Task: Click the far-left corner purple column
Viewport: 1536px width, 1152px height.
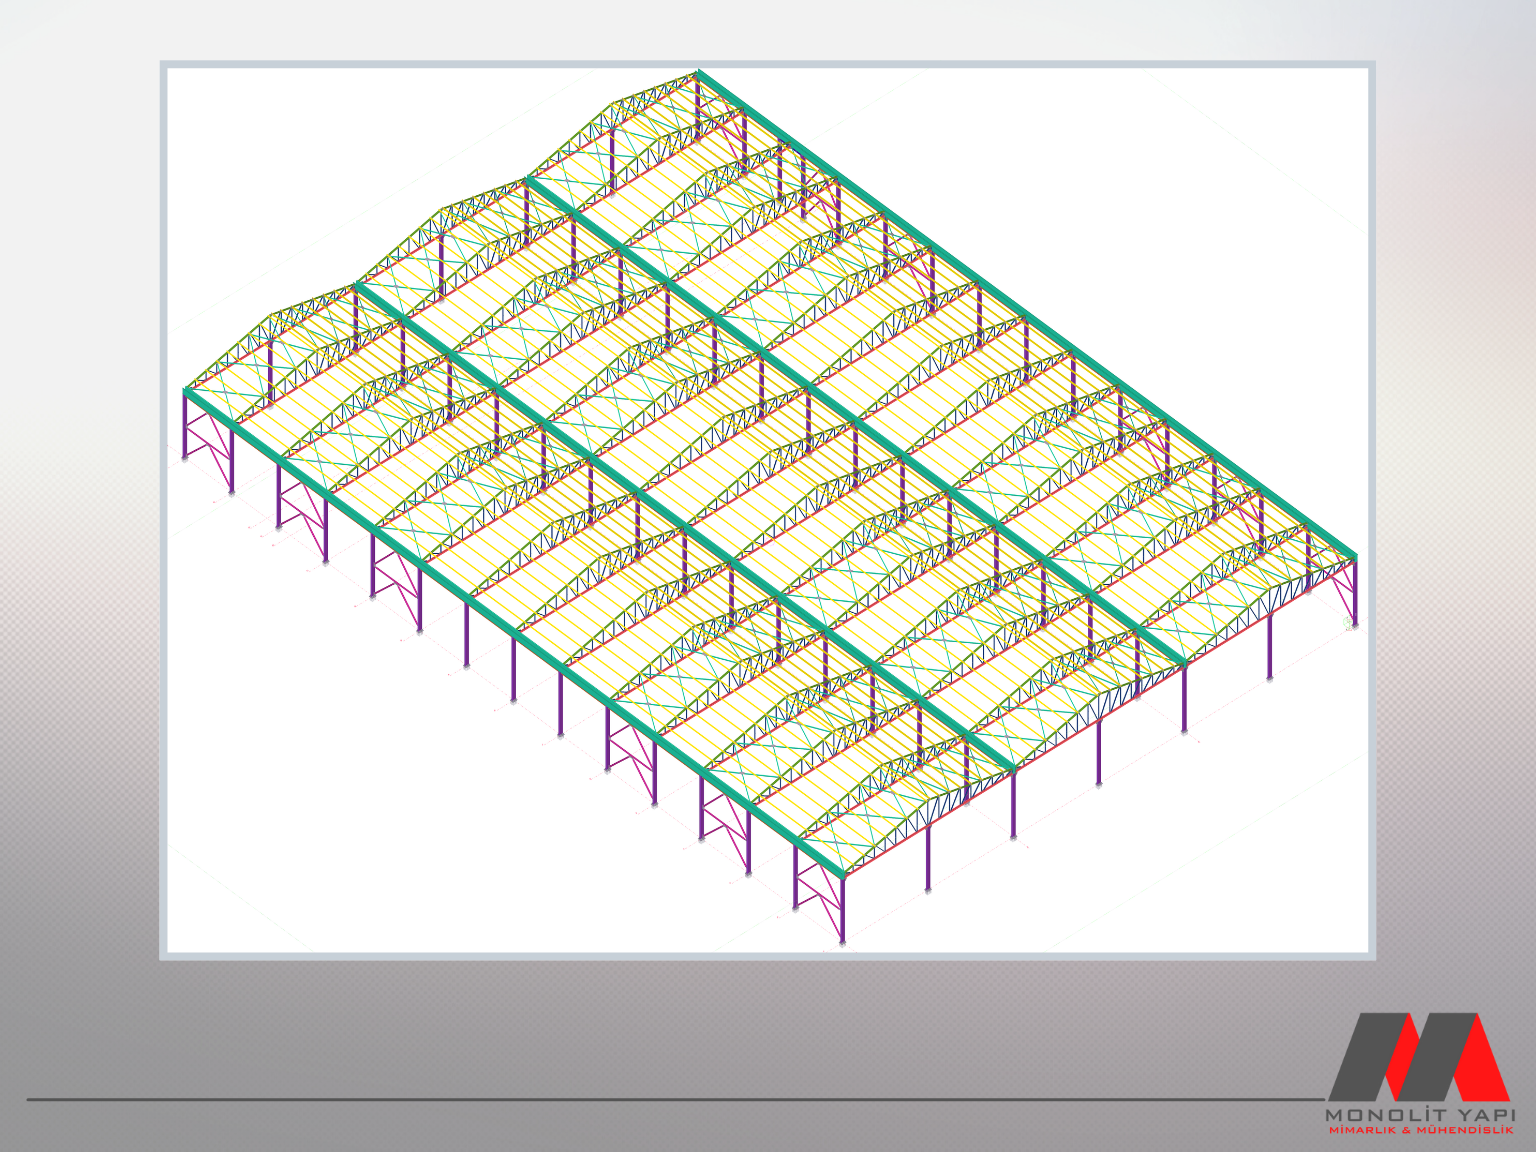Action: 186,425
